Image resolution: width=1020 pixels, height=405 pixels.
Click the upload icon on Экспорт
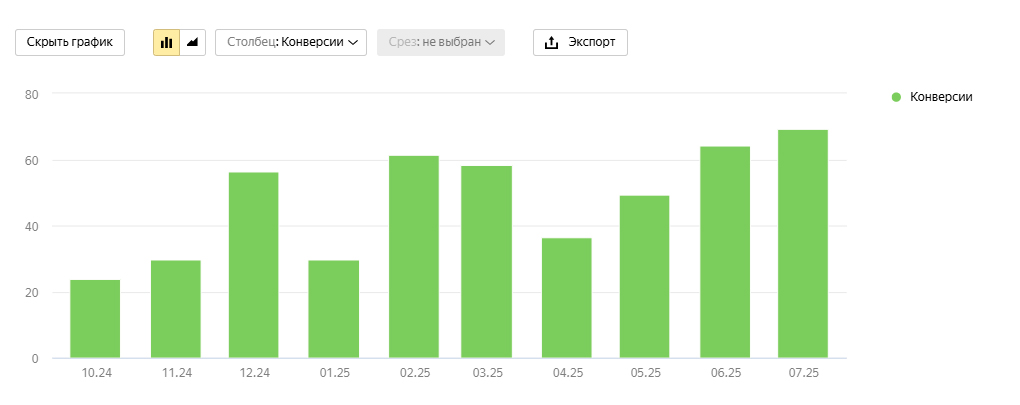coord(551,43)
